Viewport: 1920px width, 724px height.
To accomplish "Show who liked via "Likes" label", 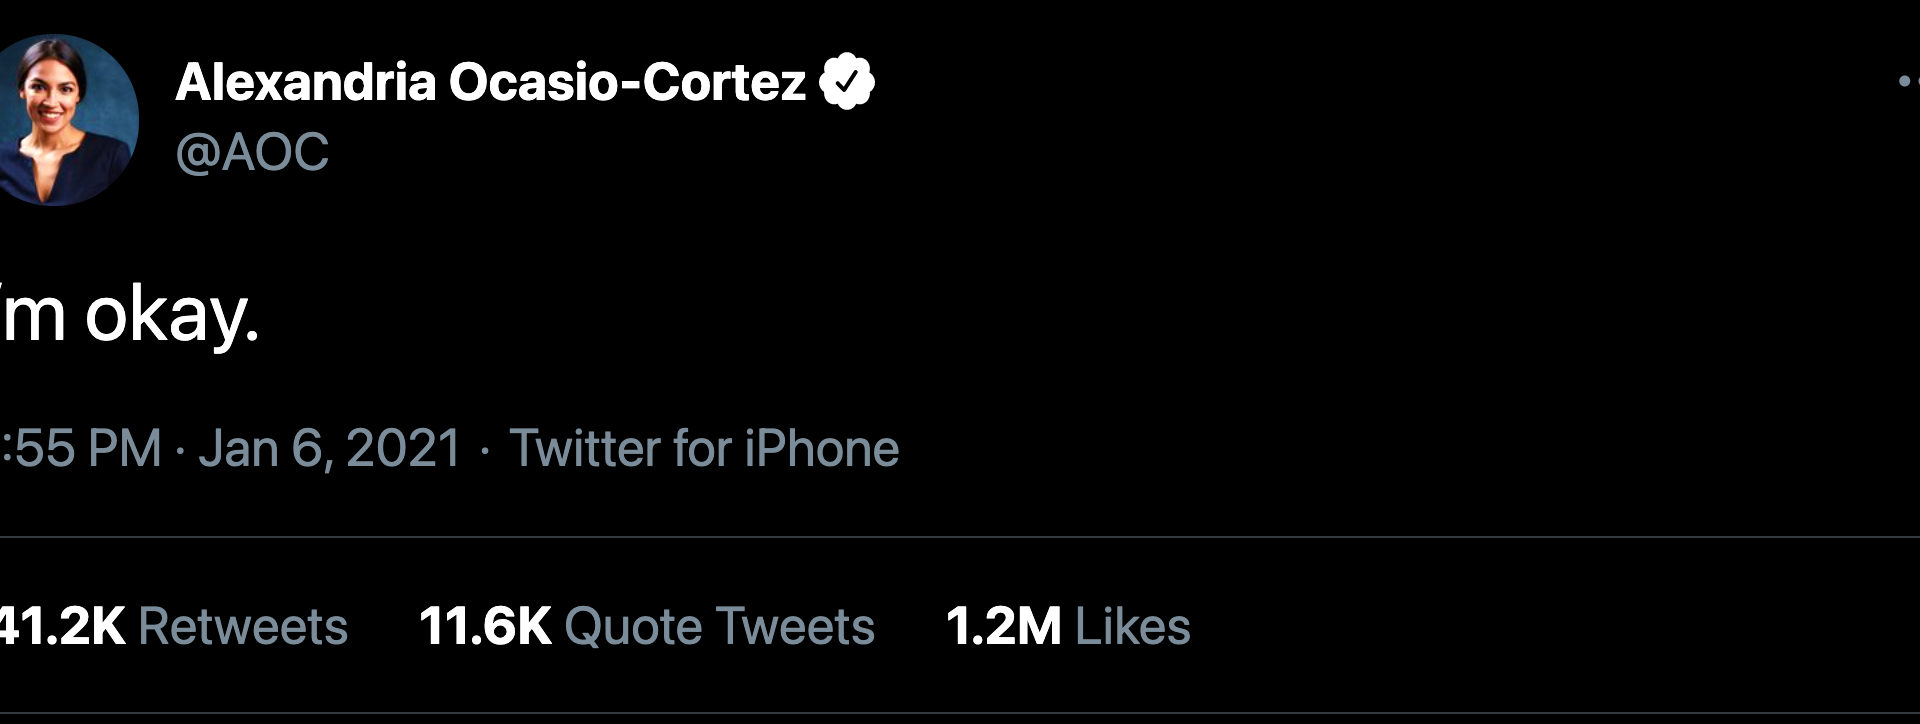I will coord(1132,627).
